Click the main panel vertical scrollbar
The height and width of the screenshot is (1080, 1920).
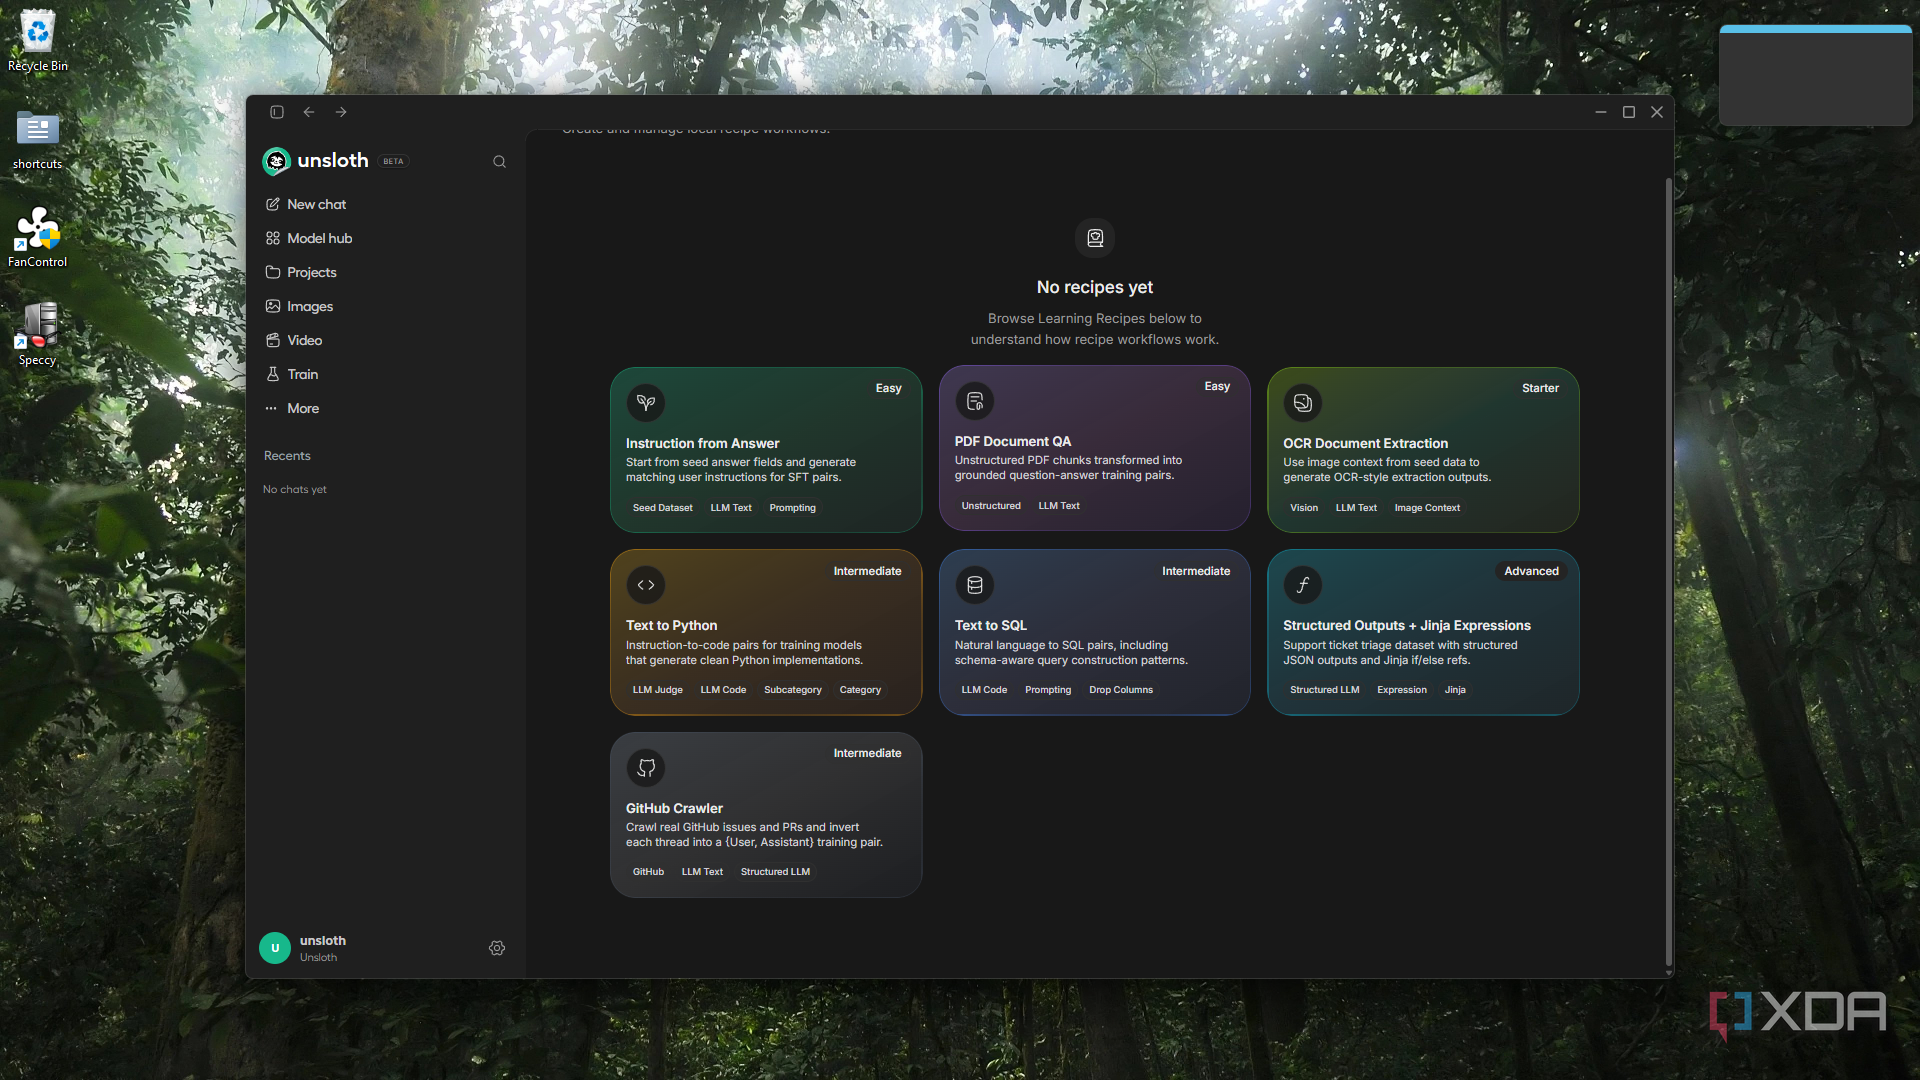pyautogui.click(x=1668, y=570)
